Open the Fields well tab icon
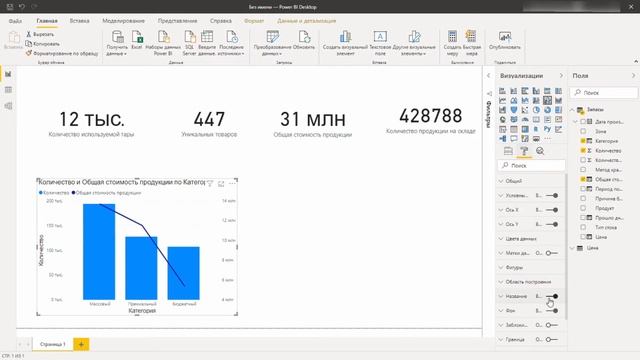This screenshot has width=640, height=360. pyautogui.click(x=508, y=151)
